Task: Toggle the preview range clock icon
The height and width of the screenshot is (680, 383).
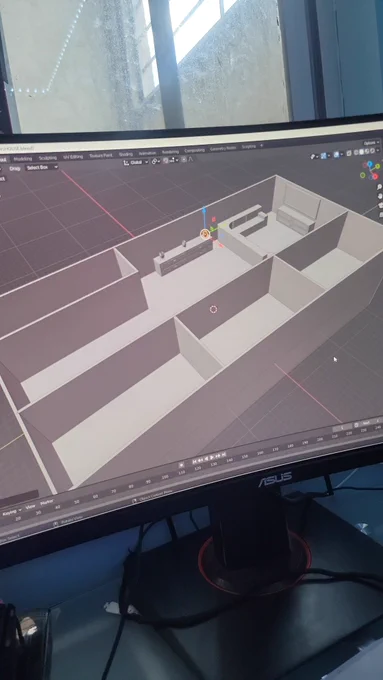Action: (356, 425)
